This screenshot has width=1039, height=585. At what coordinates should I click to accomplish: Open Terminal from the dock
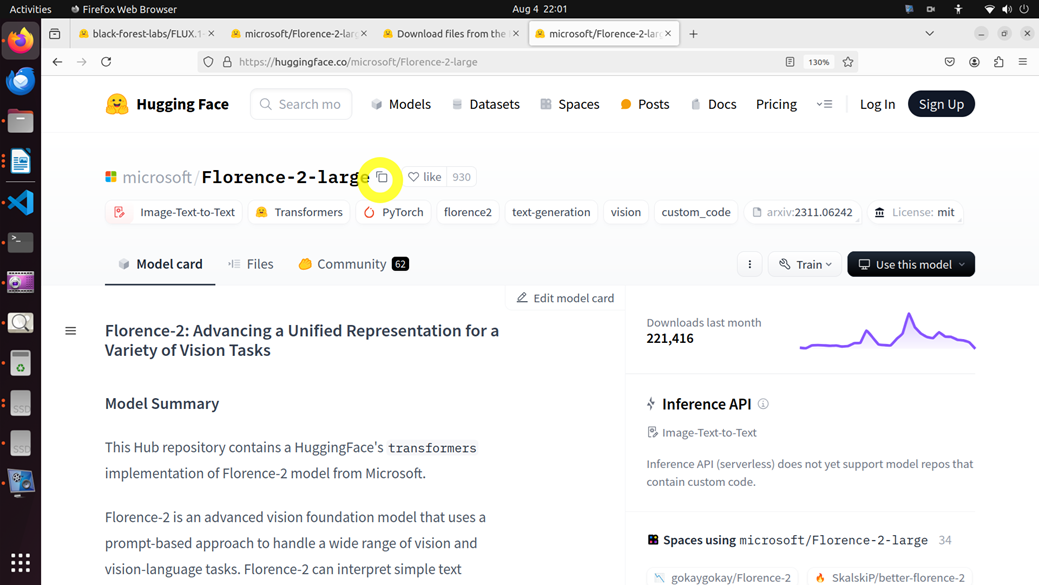coord(21,242)
